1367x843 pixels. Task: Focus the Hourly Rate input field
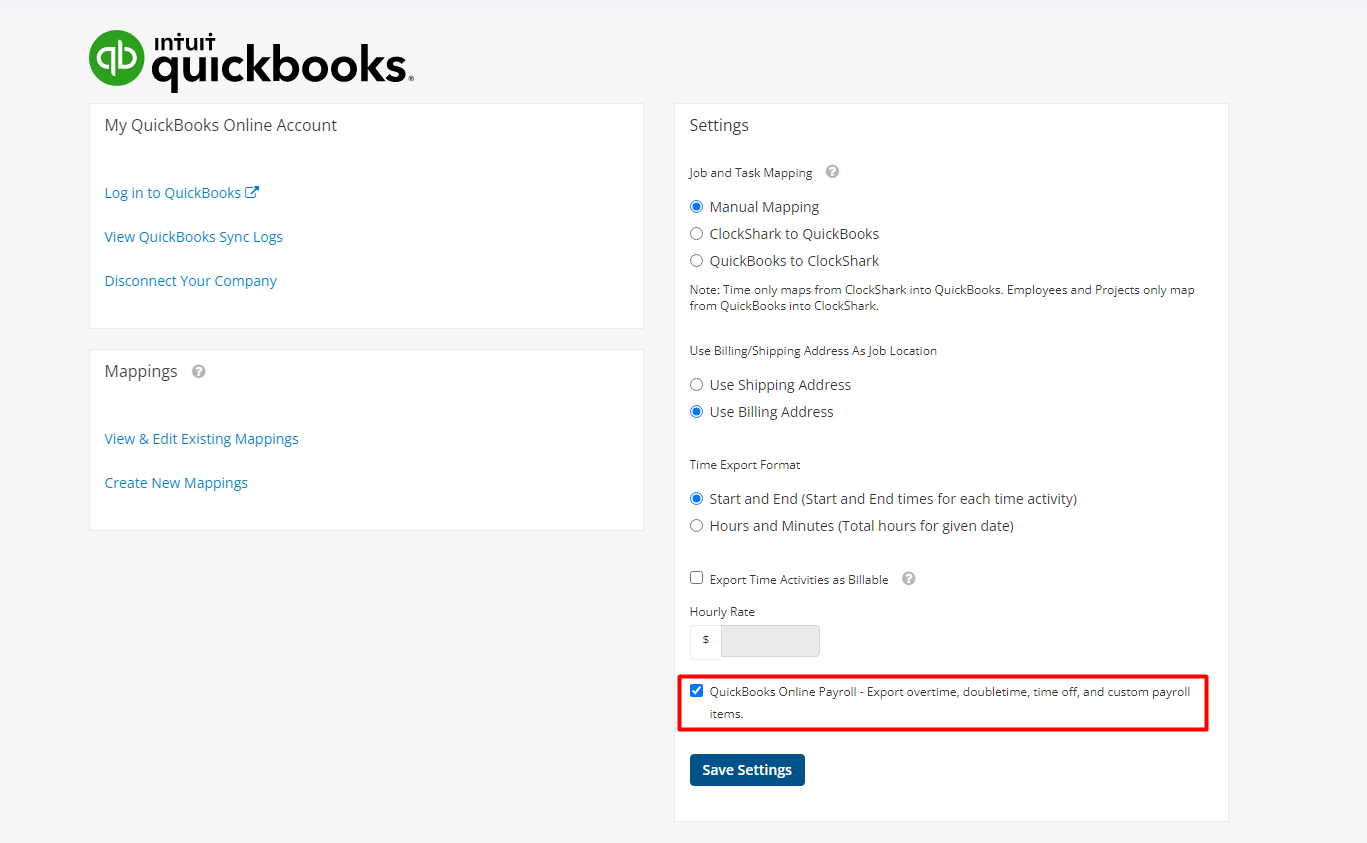(770, 641)
